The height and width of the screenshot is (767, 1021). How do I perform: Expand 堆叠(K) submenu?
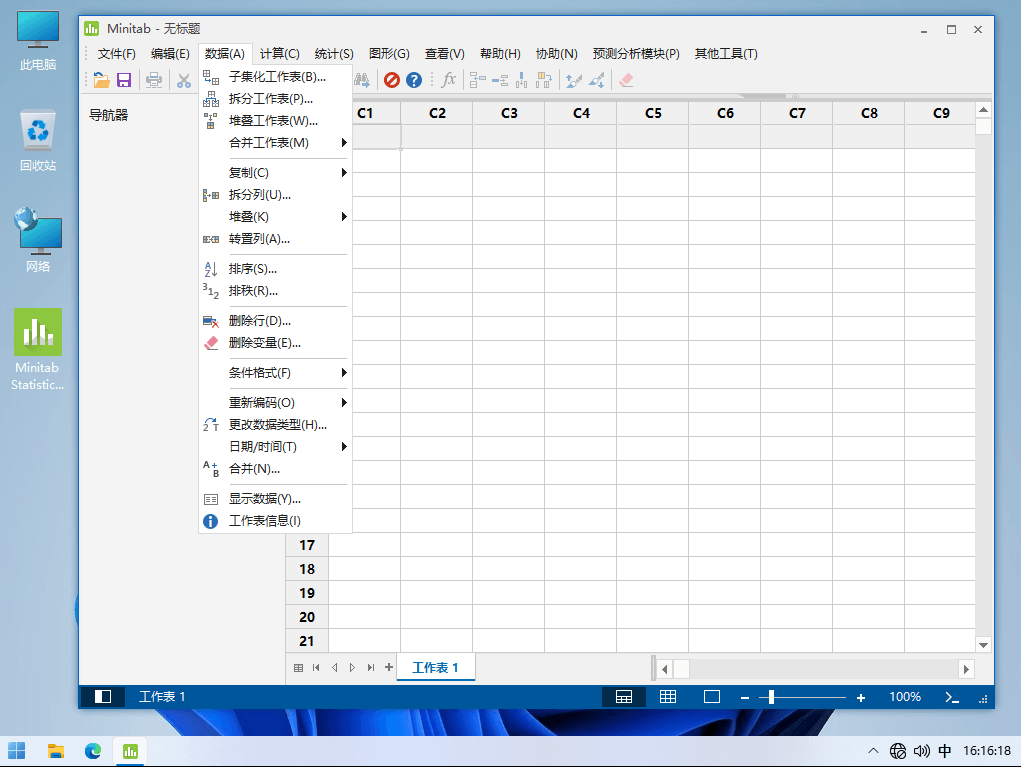coord(275,217)
